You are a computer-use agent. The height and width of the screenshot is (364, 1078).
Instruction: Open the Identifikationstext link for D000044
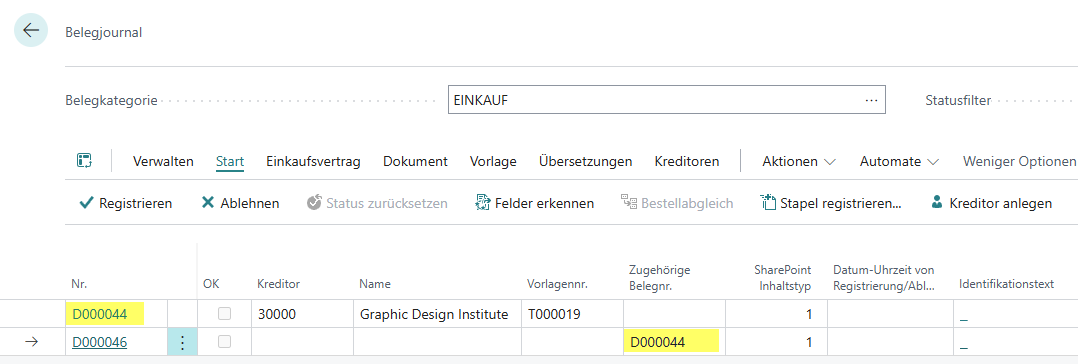click(963, 315)
